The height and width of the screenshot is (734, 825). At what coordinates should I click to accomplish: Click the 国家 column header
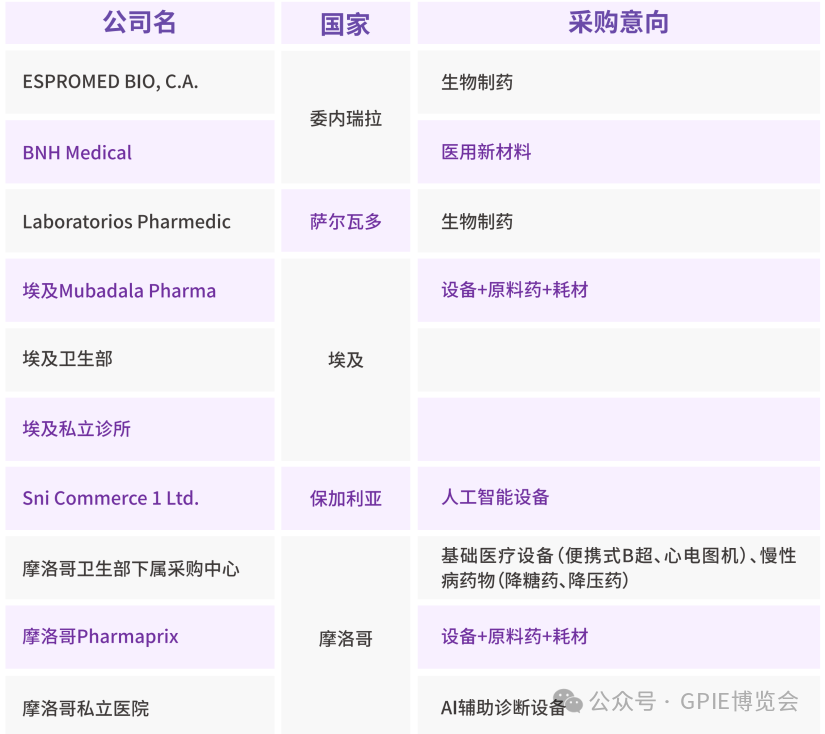pos(345,24)
